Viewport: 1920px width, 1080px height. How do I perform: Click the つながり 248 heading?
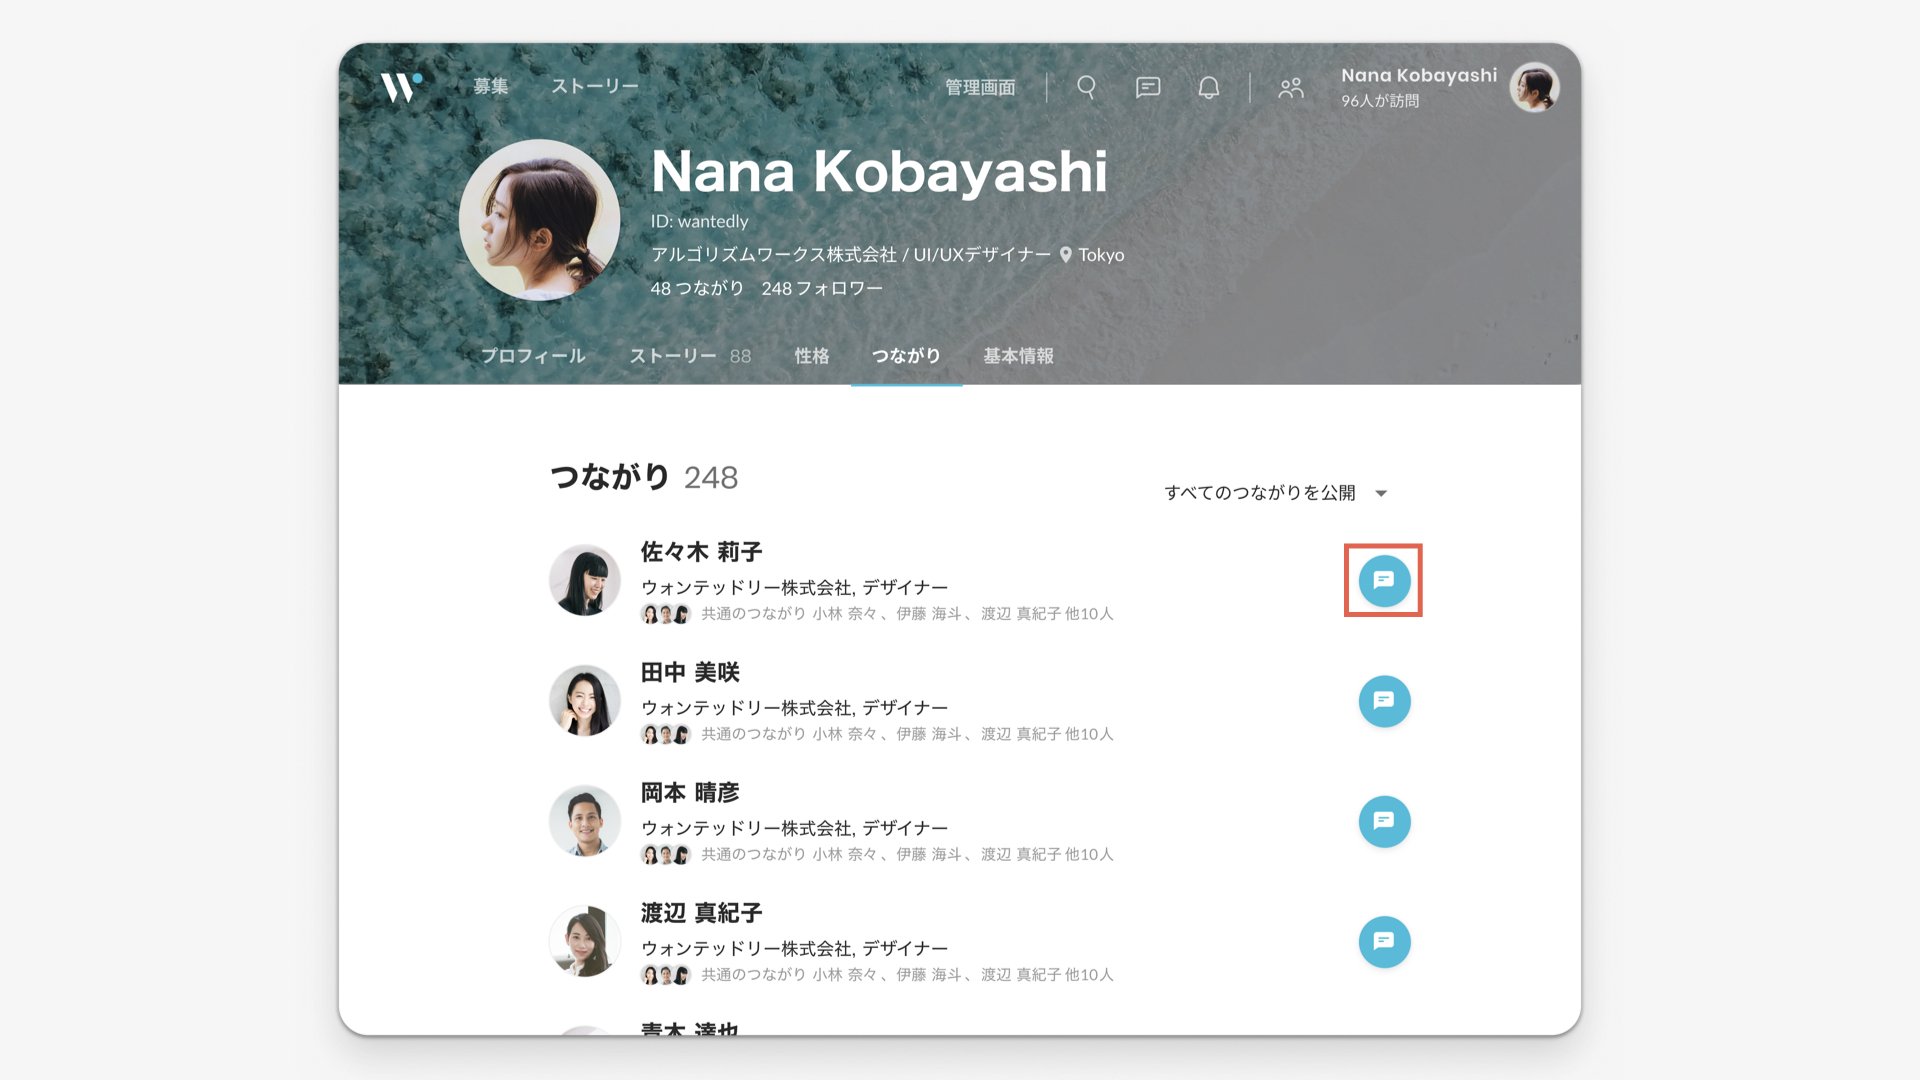644,477
